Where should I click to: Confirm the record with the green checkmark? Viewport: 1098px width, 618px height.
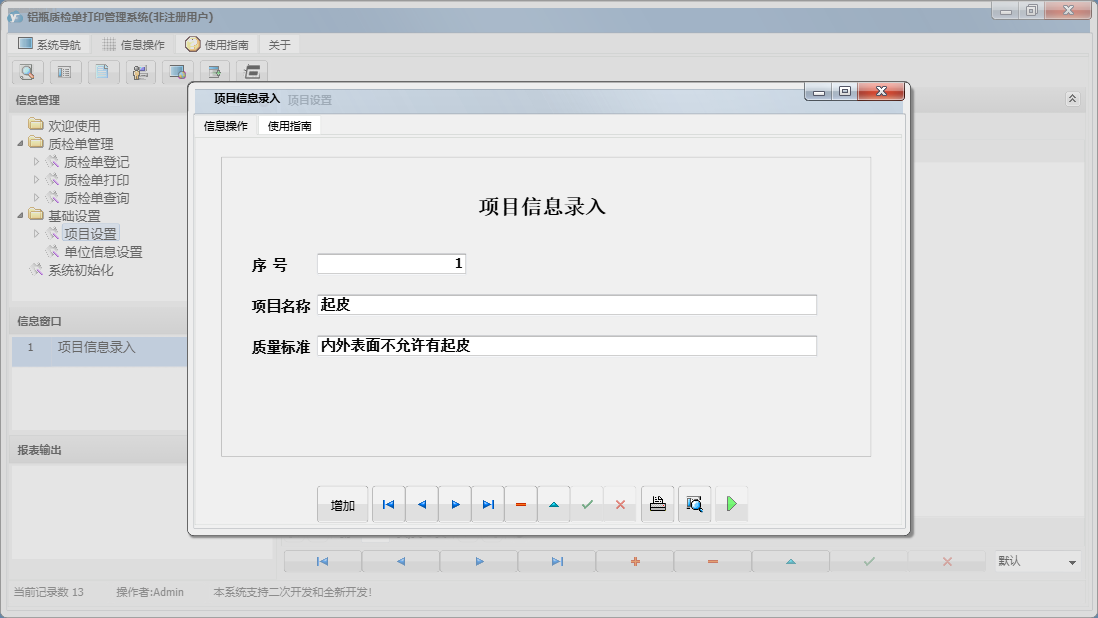(587, 504)
